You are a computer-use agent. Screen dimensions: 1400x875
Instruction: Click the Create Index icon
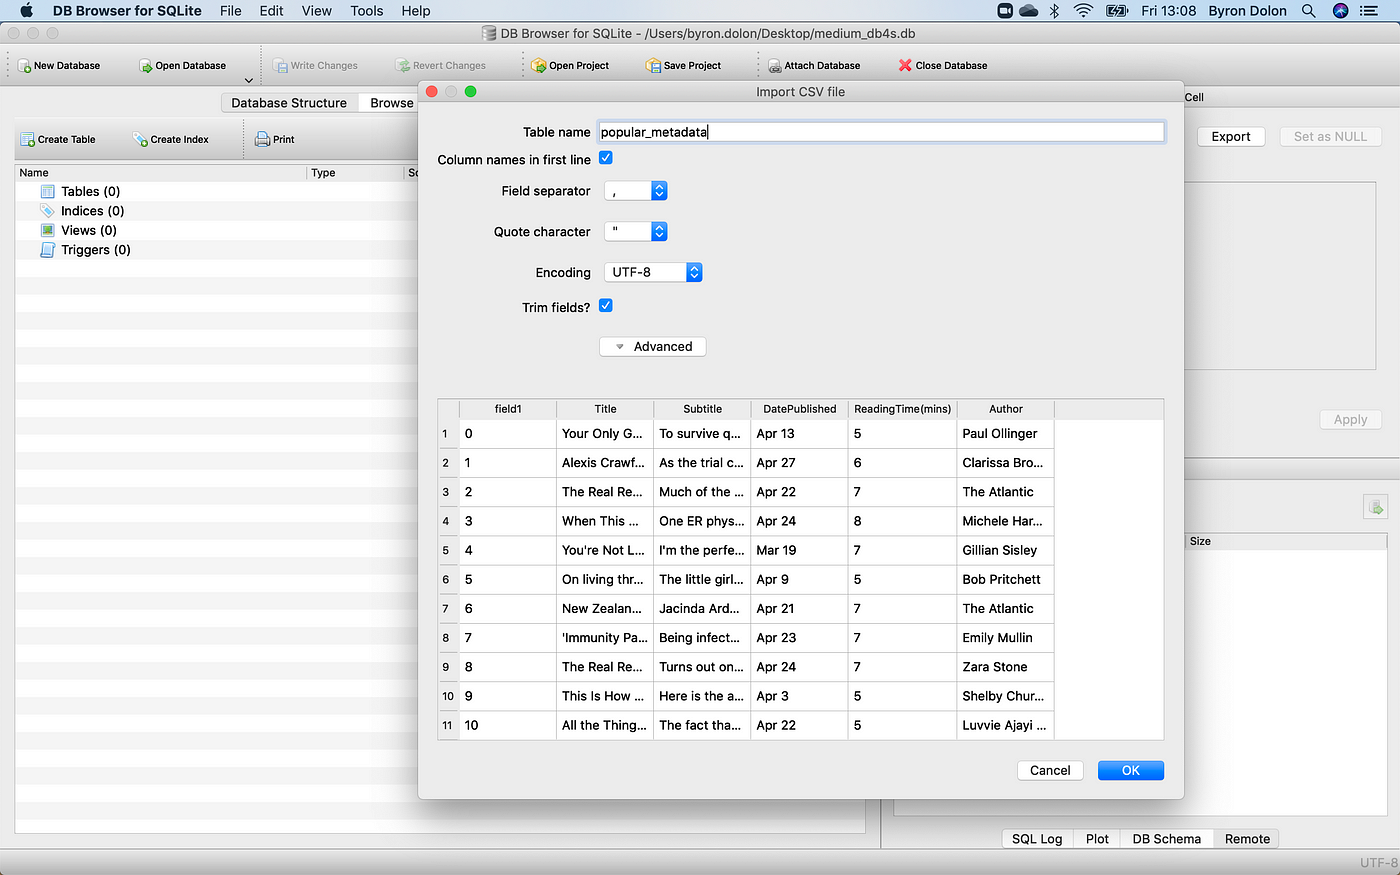click(x=141, y=140)
